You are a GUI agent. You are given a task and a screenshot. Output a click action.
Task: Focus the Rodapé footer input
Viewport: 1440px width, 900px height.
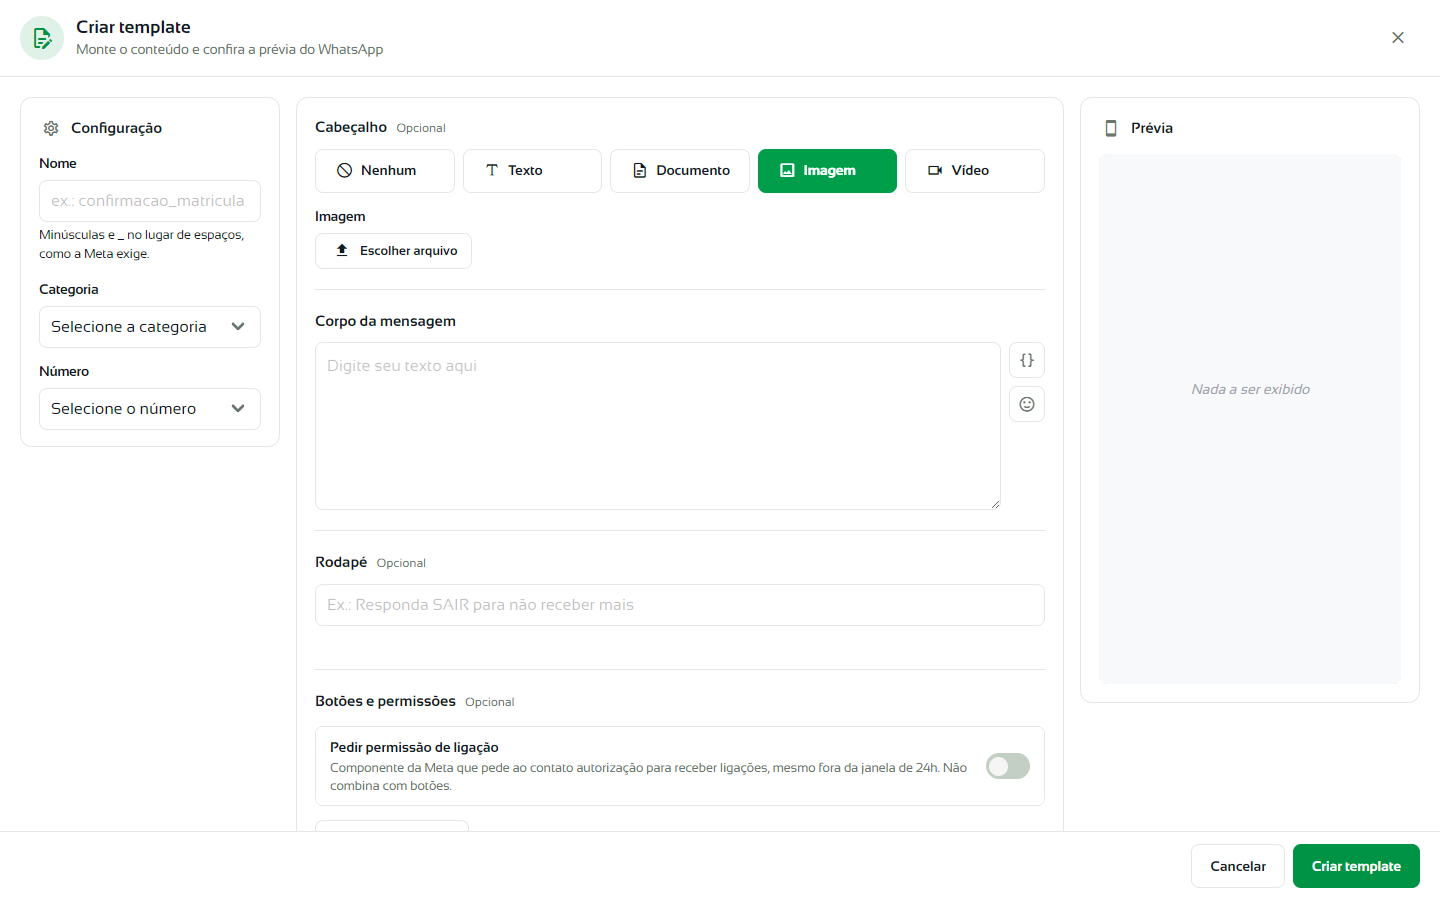680,605
